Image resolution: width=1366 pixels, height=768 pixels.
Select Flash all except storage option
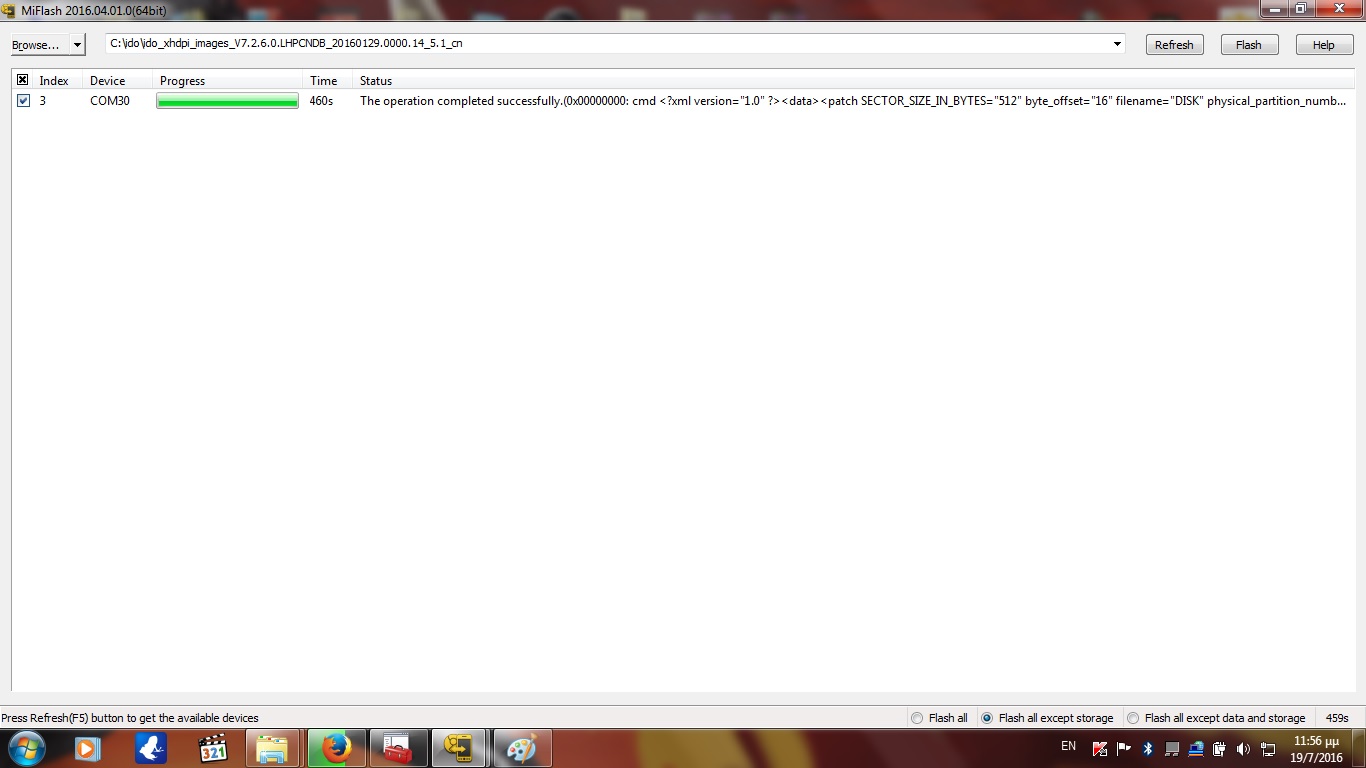click(1047, 718)
